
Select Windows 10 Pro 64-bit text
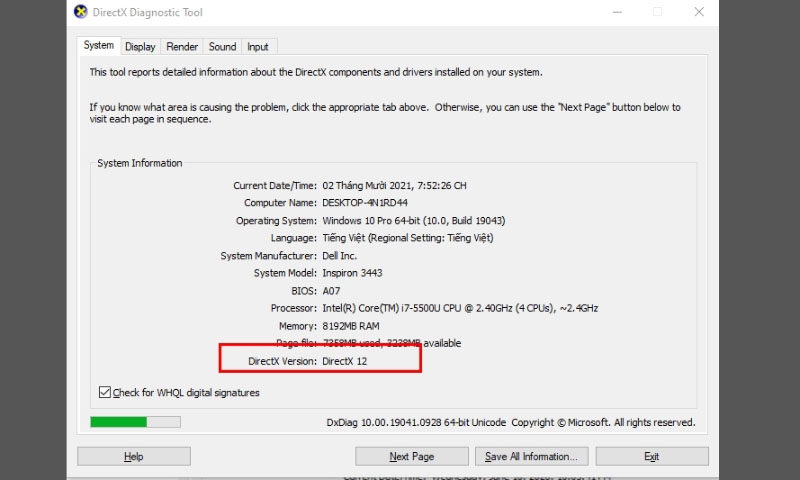(x=414, y=221)
